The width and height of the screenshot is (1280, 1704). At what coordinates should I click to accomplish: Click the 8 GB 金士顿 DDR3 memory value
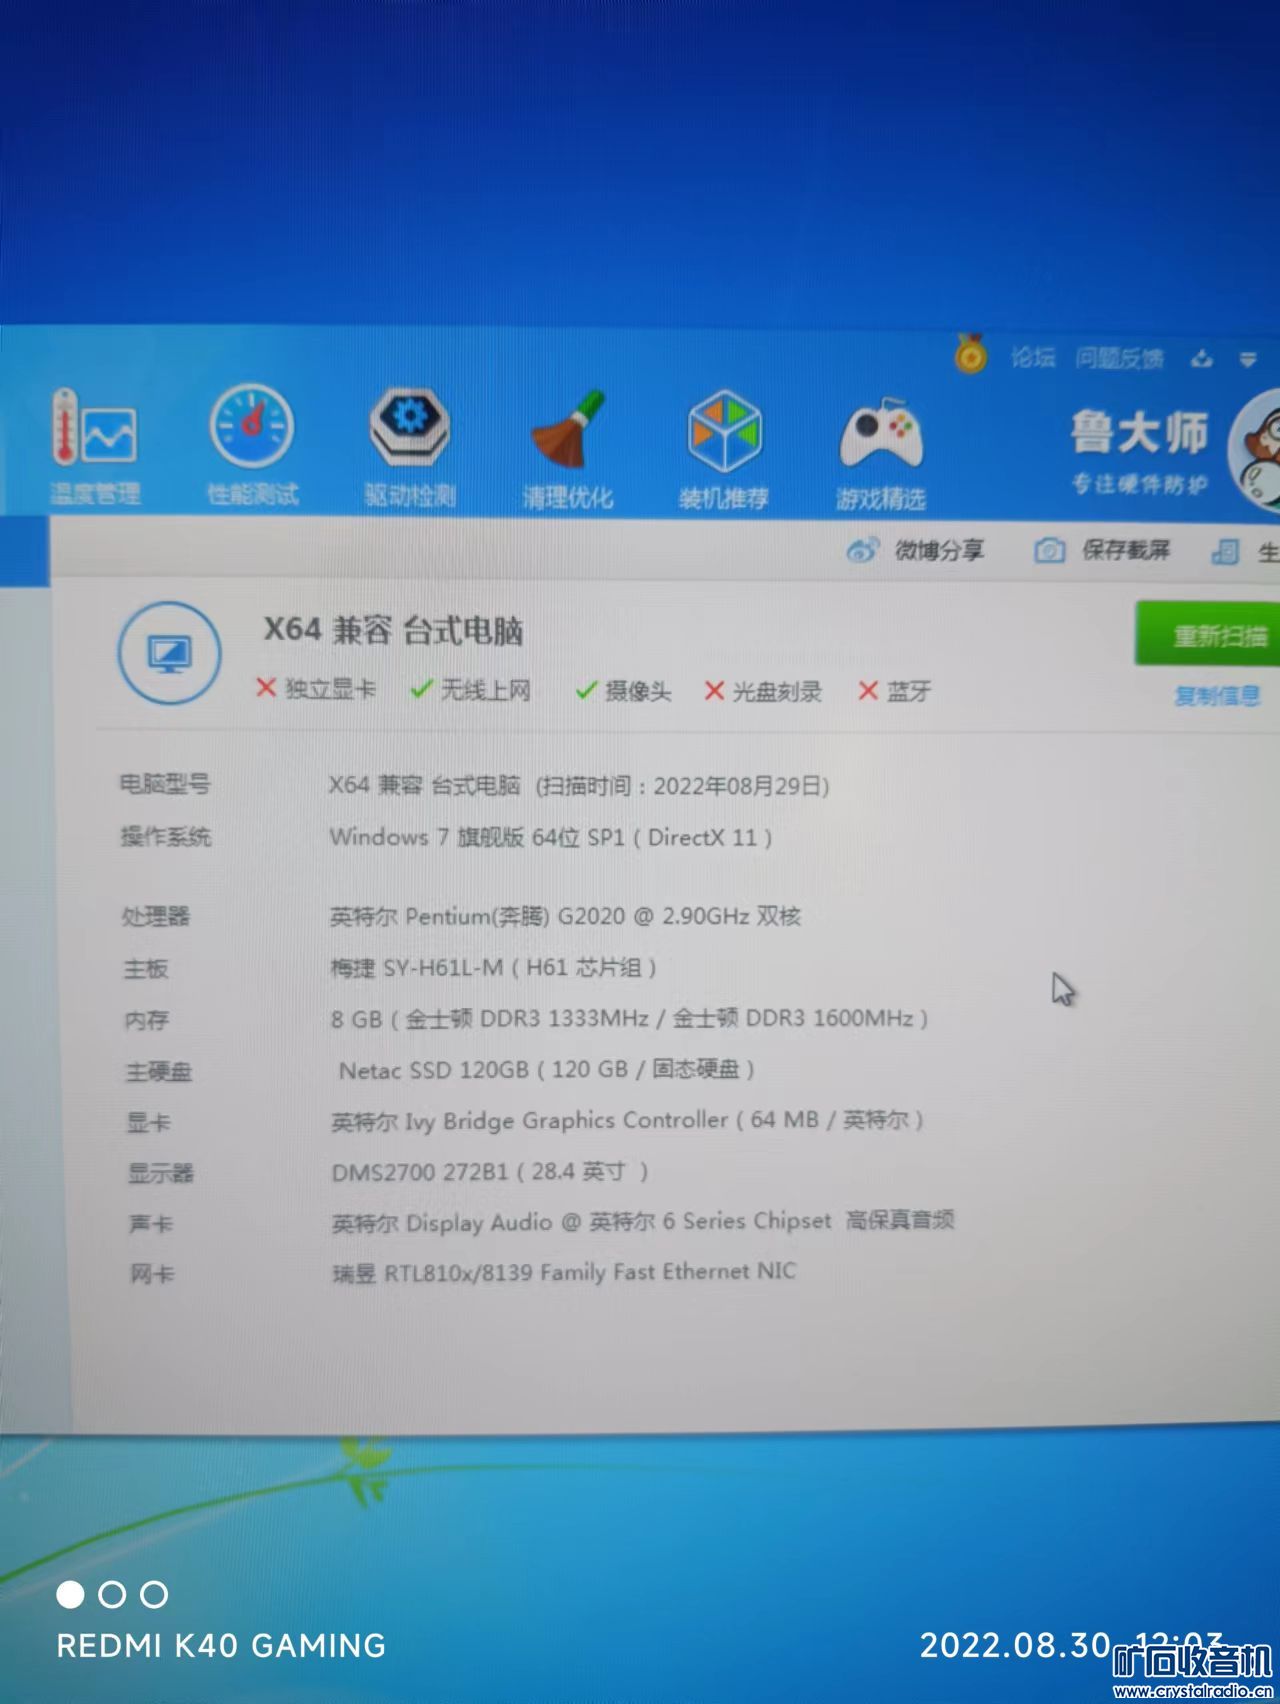[x=629, y=1019]
